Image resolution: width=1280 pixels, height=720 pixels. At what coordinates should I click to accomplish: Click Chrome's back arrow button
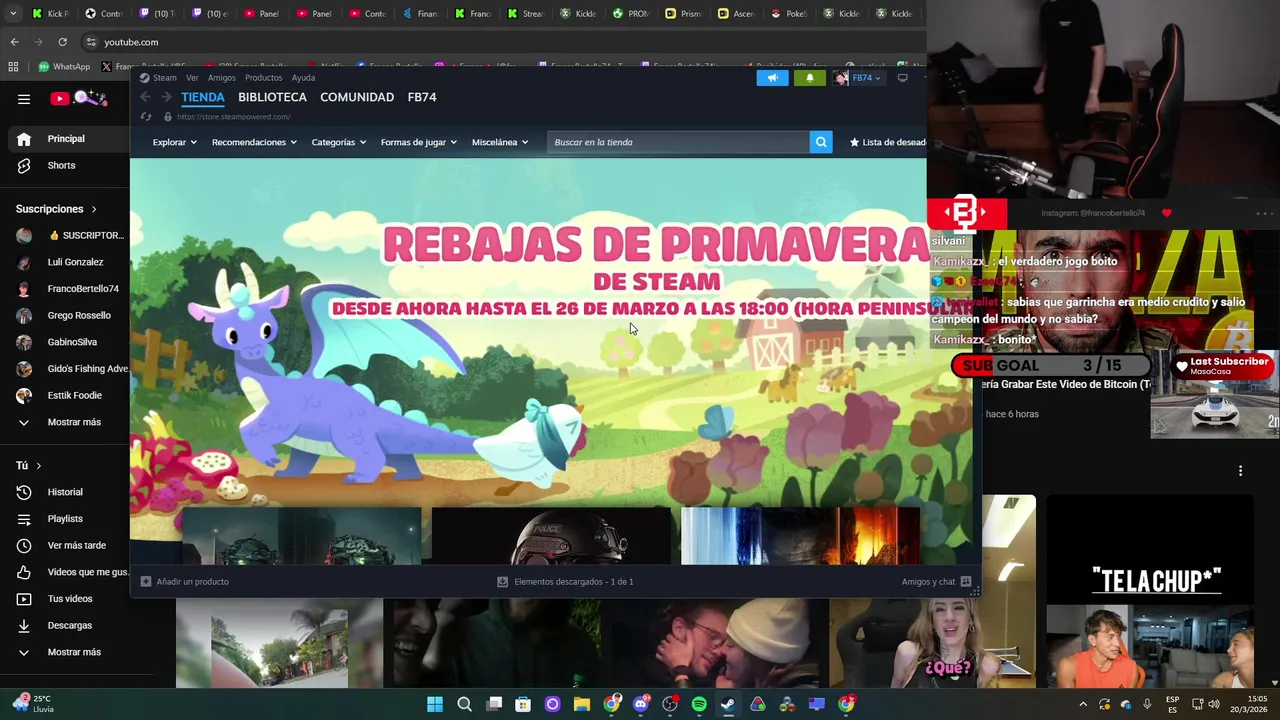tap(14, 42)
